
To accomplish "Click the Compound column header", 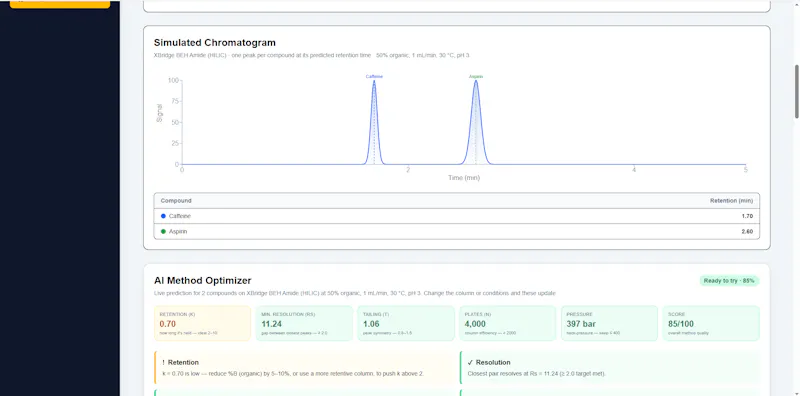I will [x=176, y=201].
